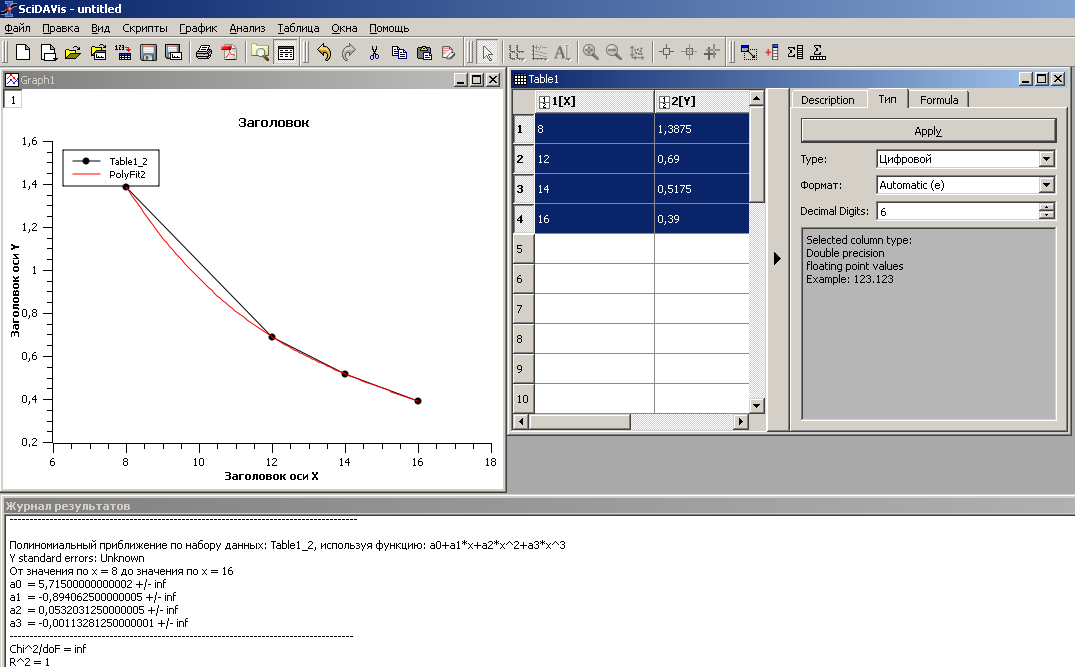
Task: Click the Cut scissors icon
Action: 374,52
